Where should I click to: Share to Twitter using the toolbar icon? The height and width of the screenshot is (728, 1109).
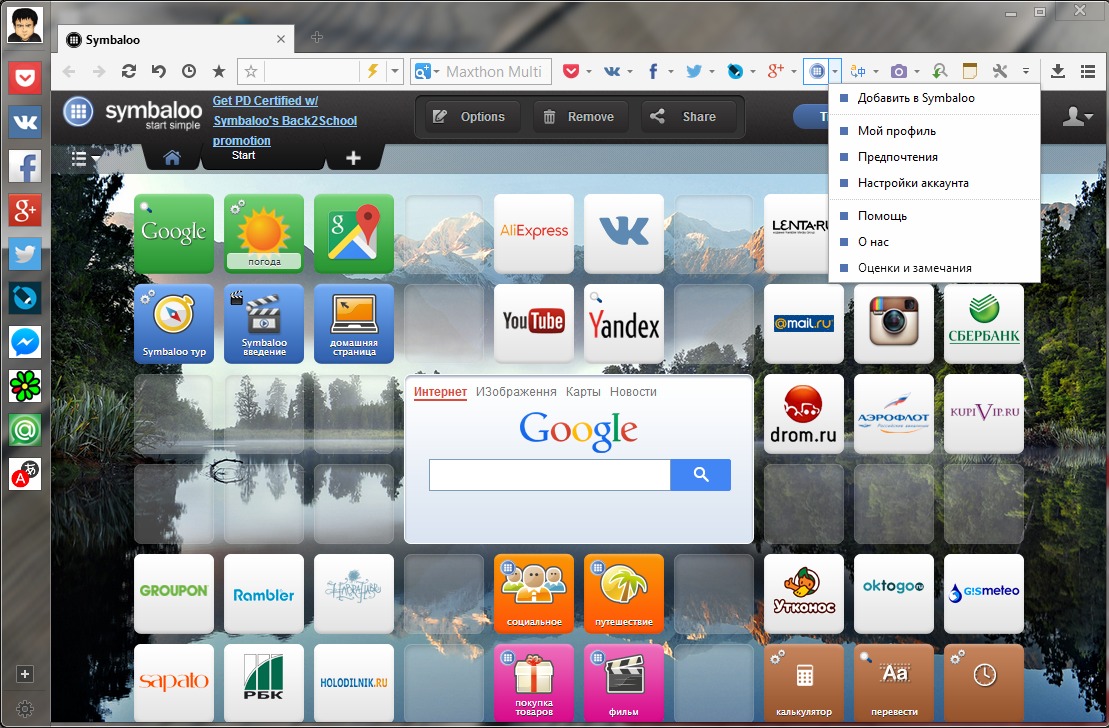tap(692, 71)
